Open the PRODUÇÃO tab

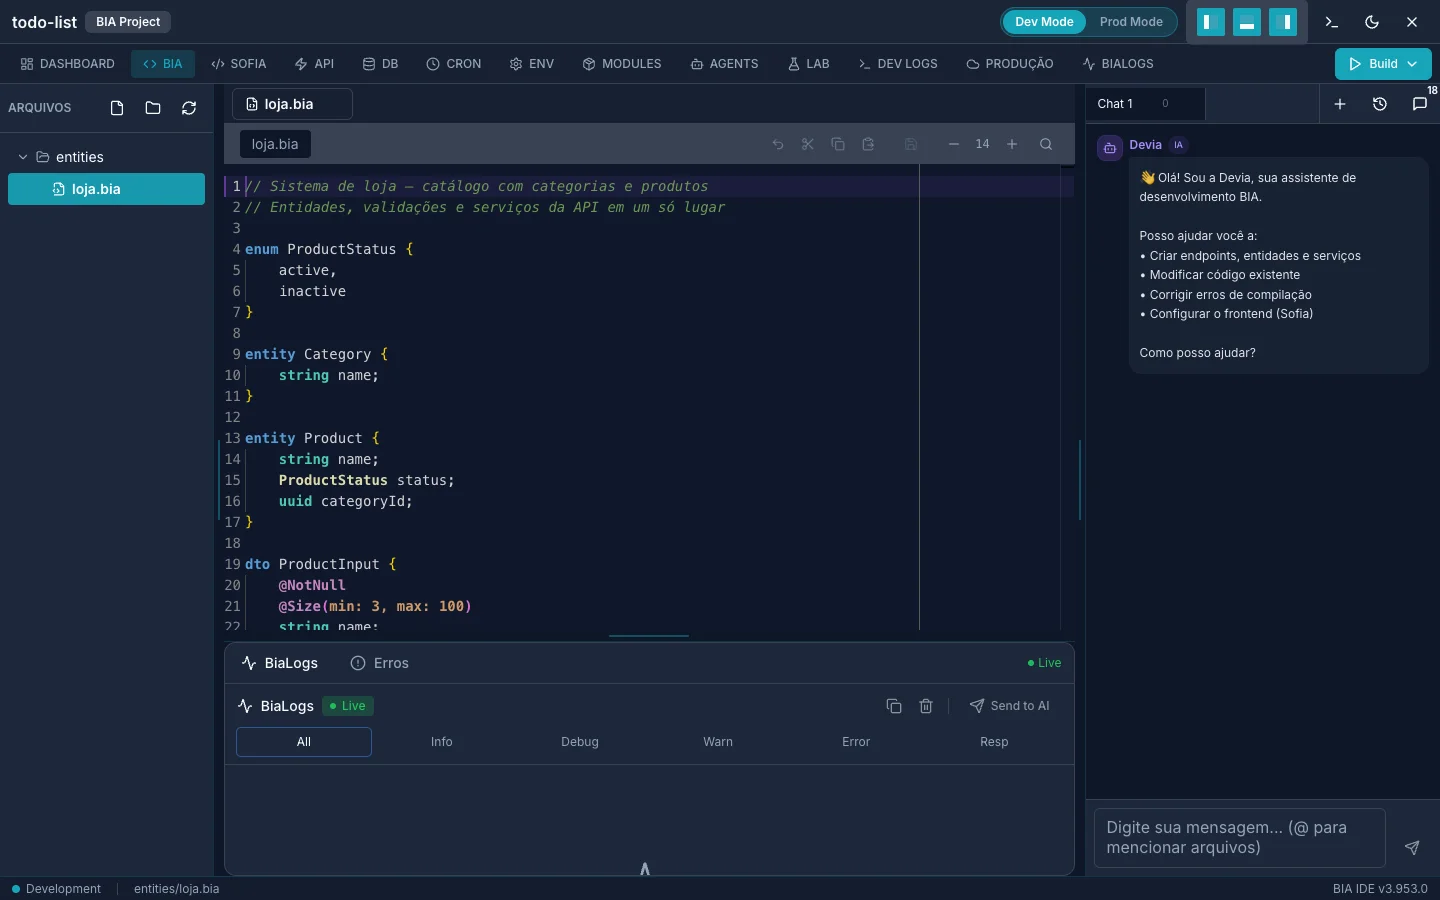[x=1010, y=64]
